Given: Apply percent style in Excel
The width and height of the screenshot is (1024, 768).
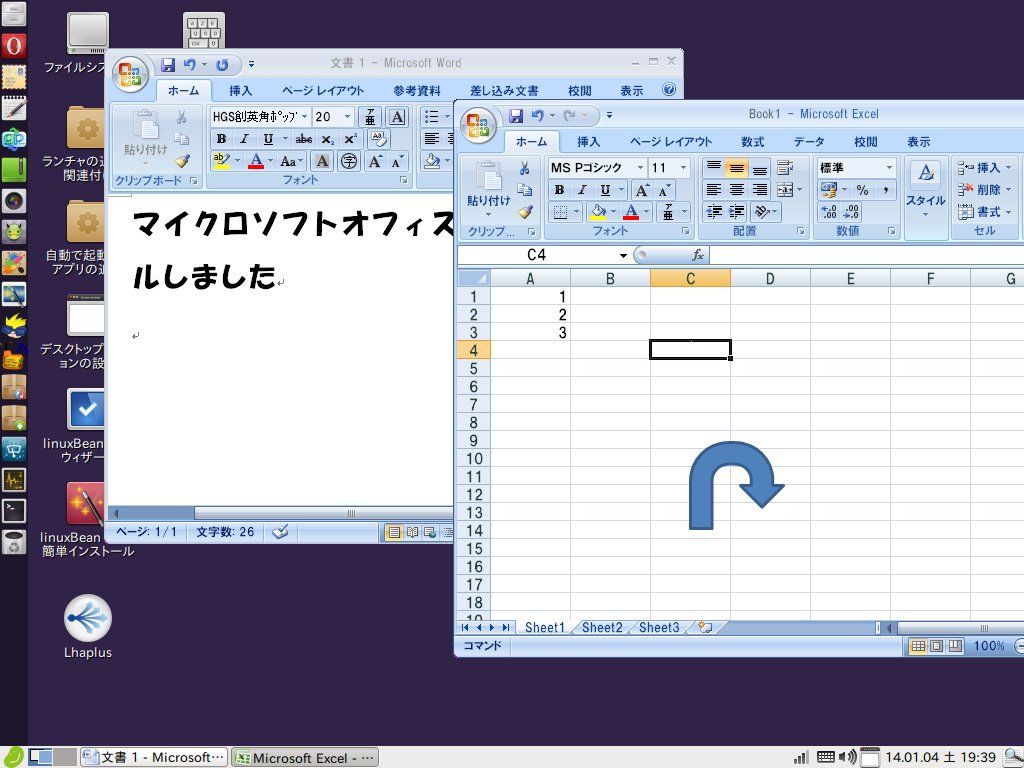Looking at the screenshot, I should 863,190.
